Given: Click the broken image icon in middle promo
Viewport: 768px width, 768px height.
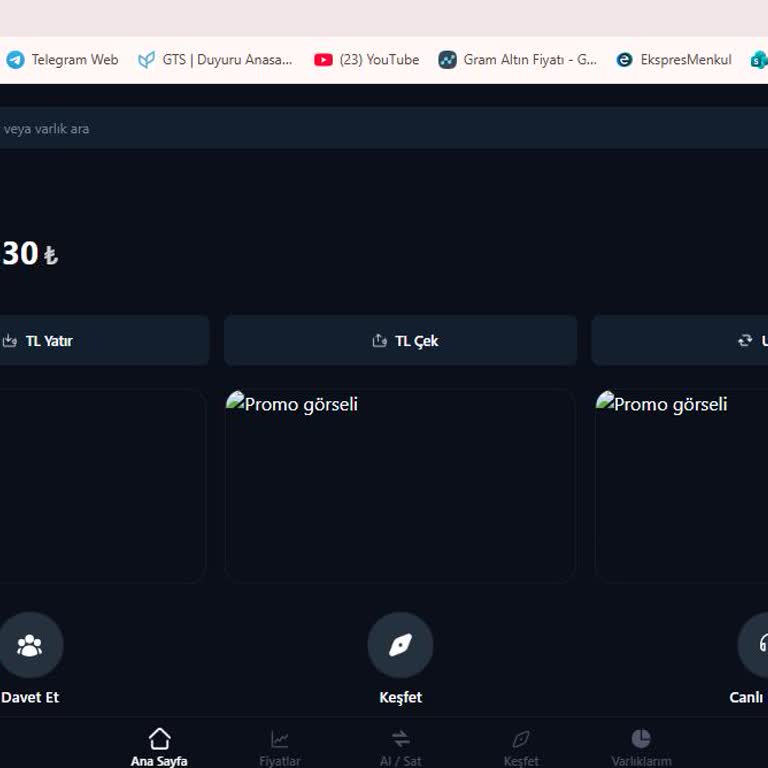Looking at the screenshot, I should [235, 400].
